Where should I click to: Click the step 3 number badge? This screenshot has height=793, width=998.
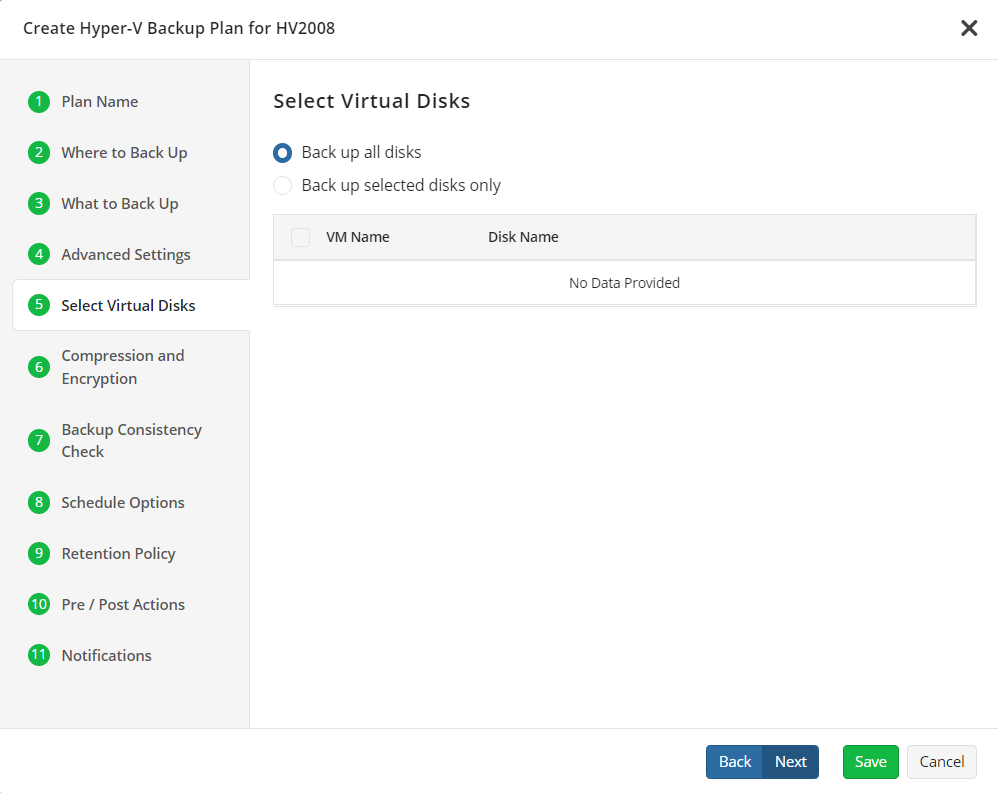pos(39,204)
